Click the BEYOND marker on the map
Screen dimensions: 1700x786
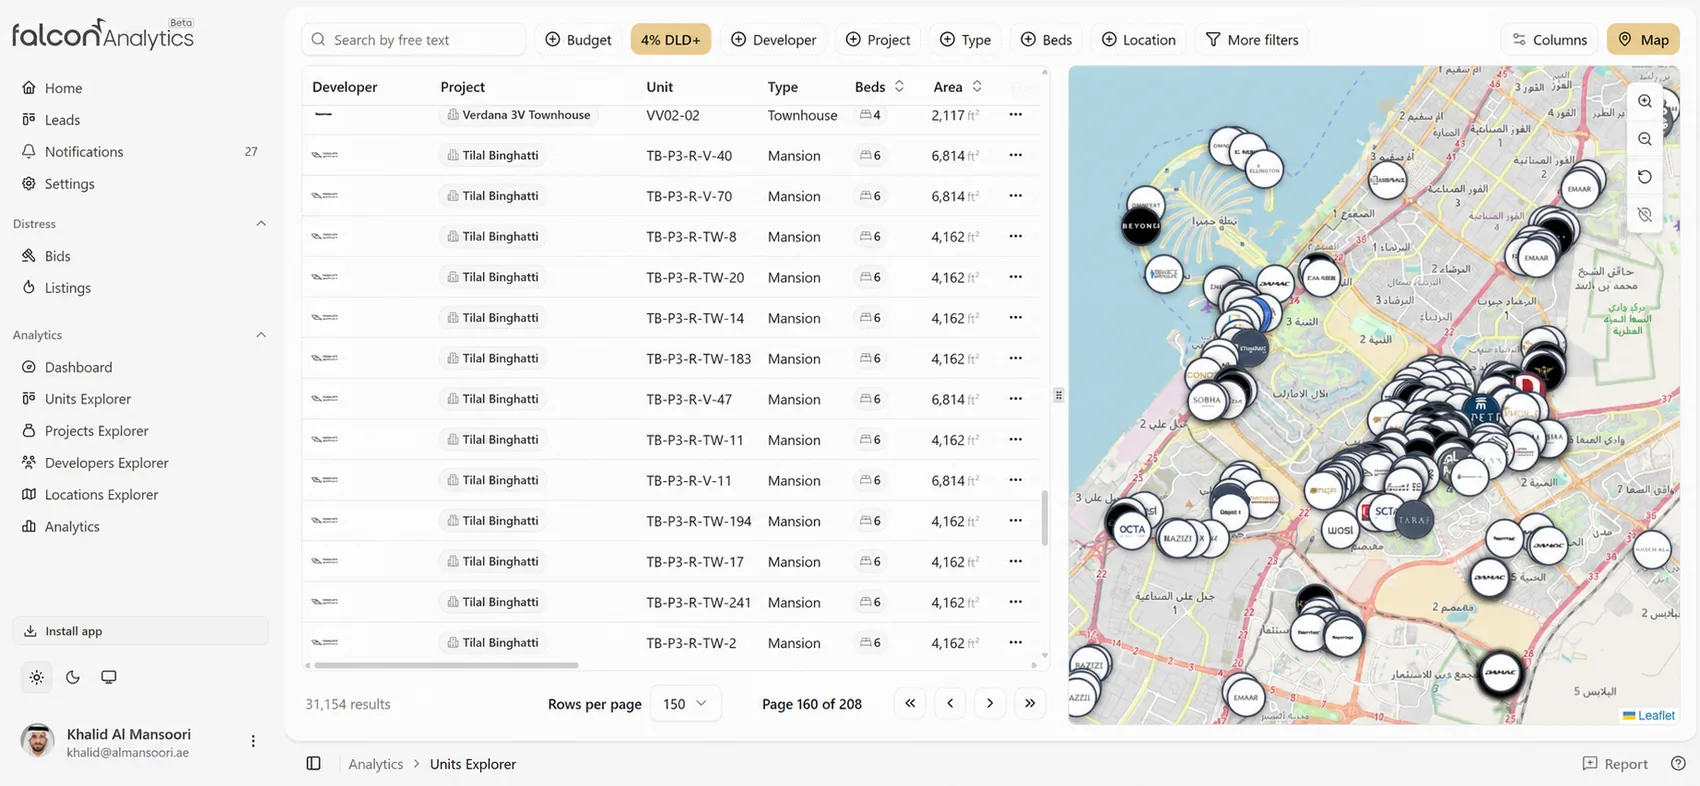(1141, 226)
